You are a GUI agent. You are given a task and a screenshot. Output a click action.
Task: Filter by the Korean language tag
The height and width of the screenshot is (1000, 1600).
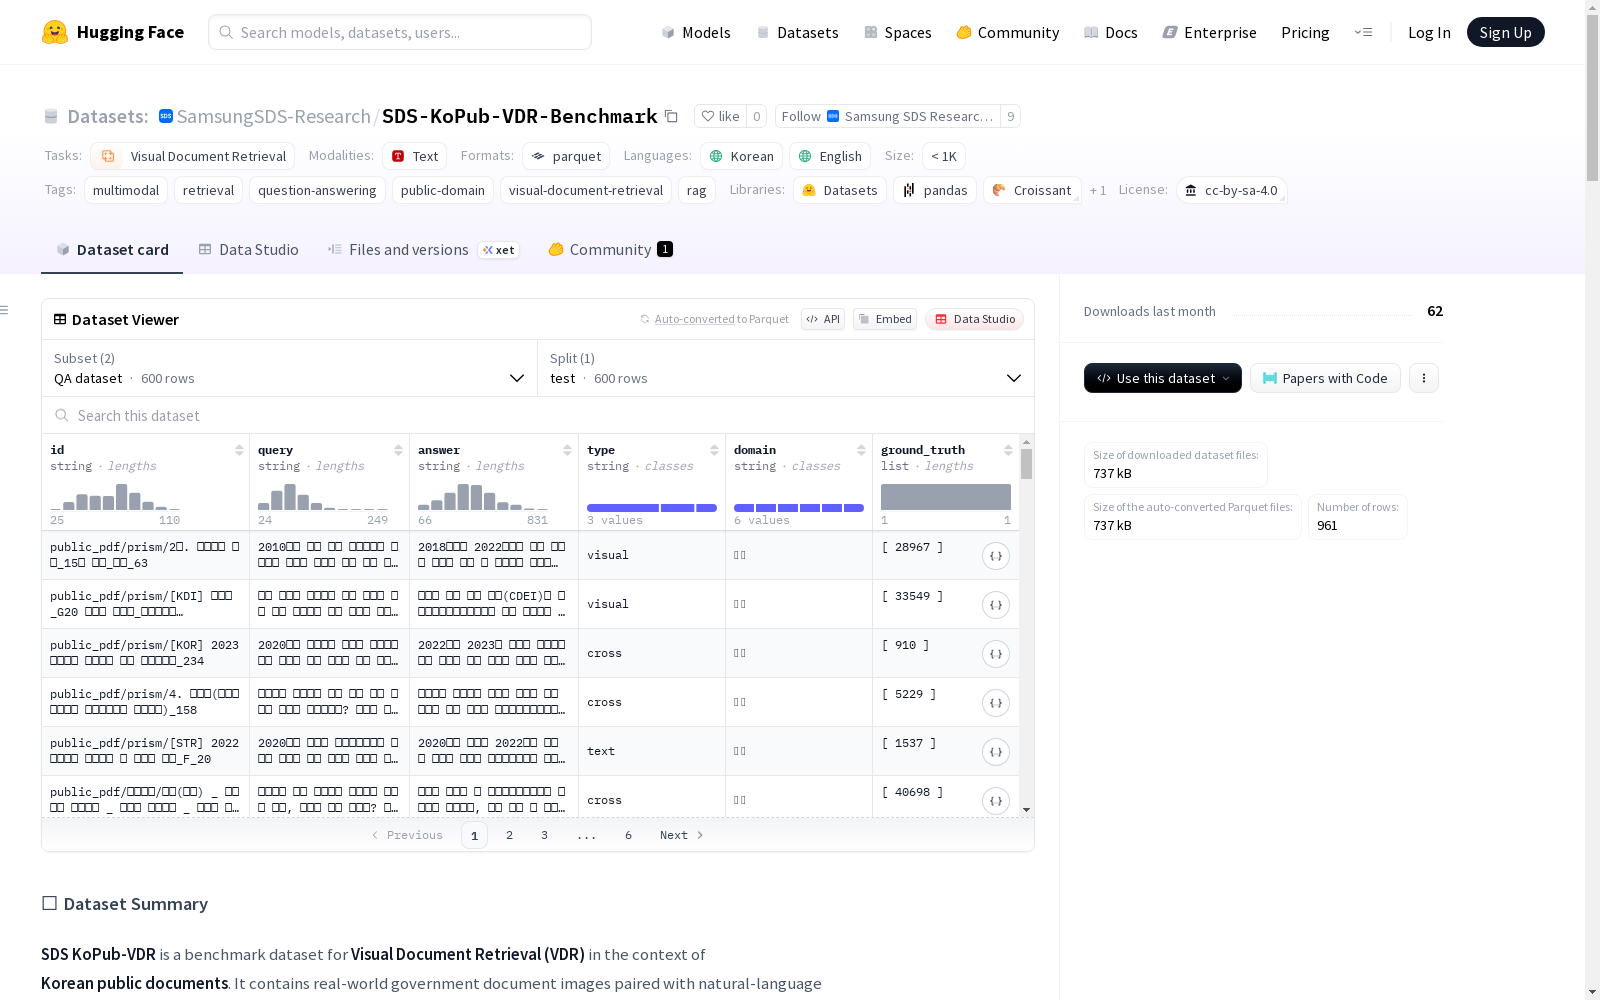(x=741, y=156)
